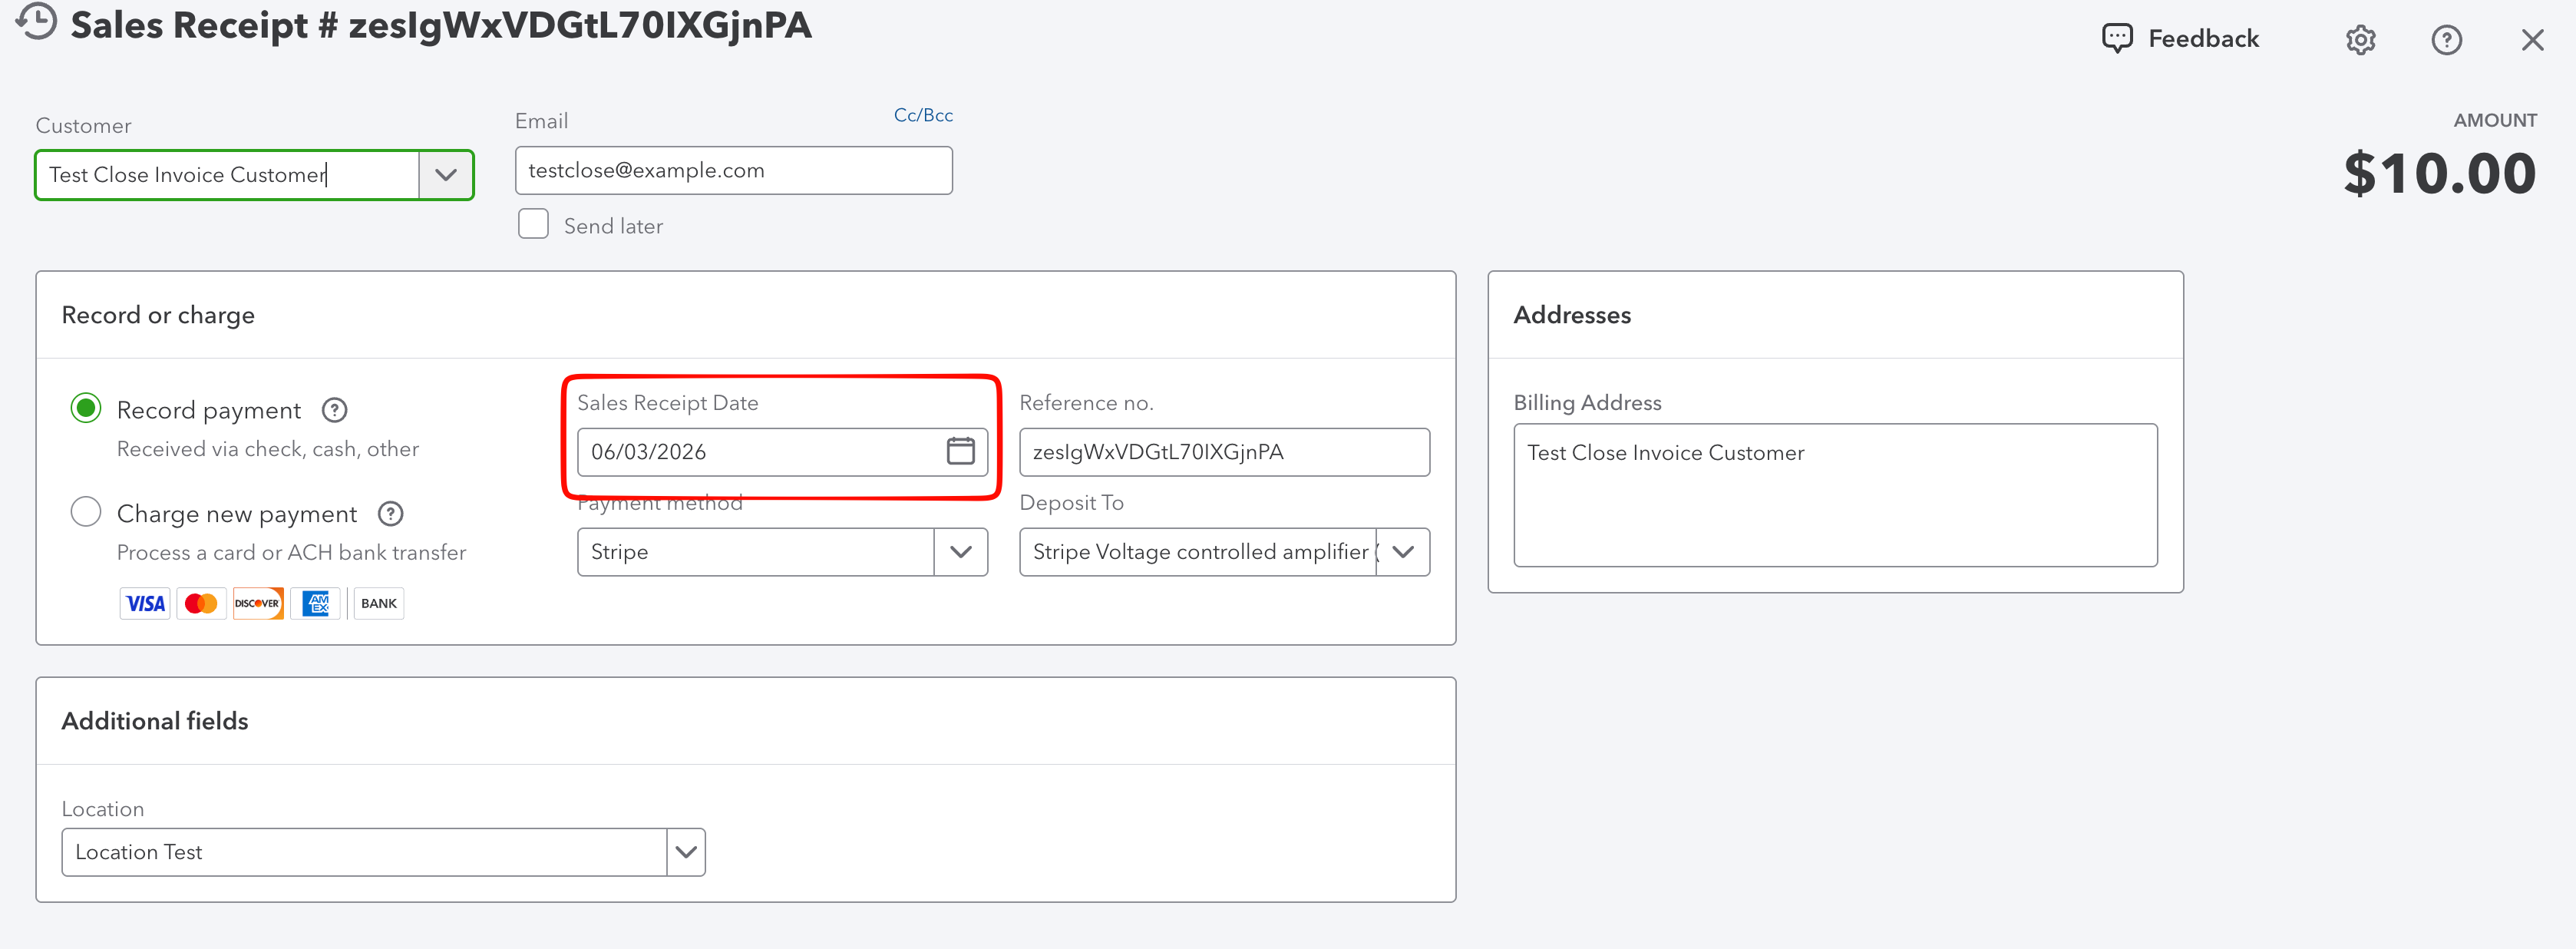This screenshot has height=949, width=2576.
Task: Open the calendar date picker icon
Action: point(960,451)
